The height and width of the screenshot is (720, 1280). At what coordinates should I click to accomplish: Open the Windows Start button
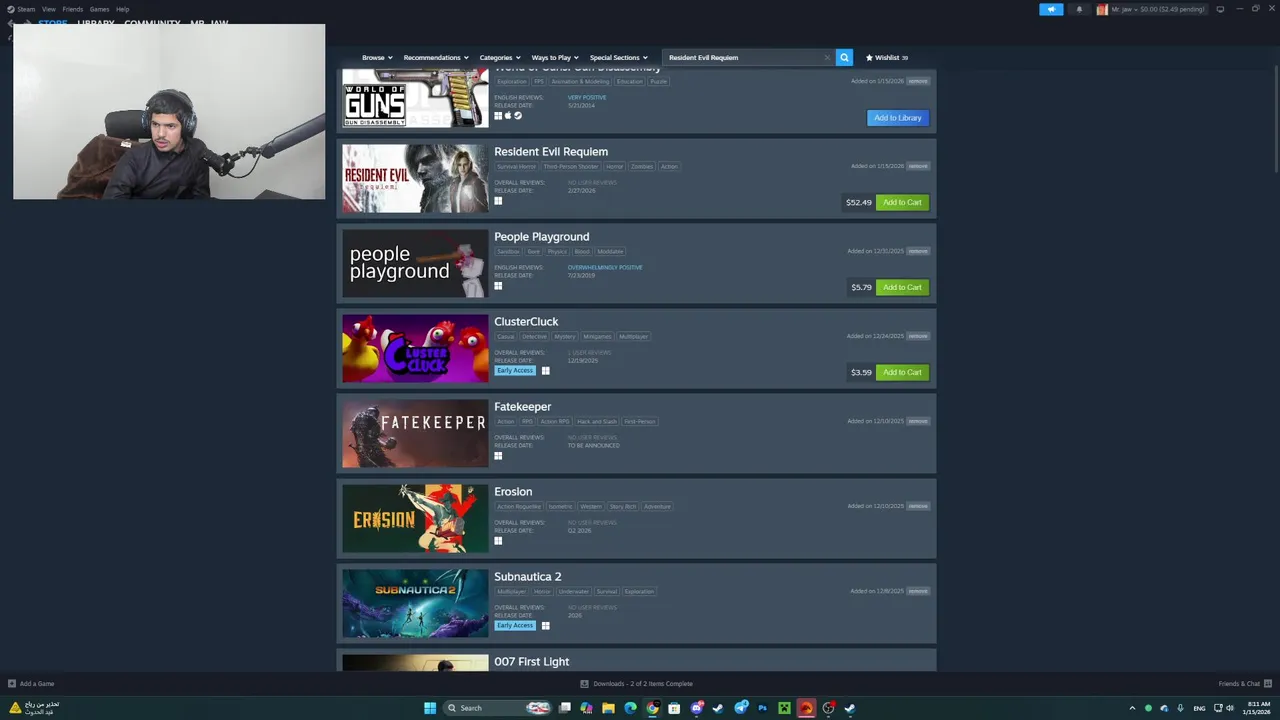[x=430, y=708]
